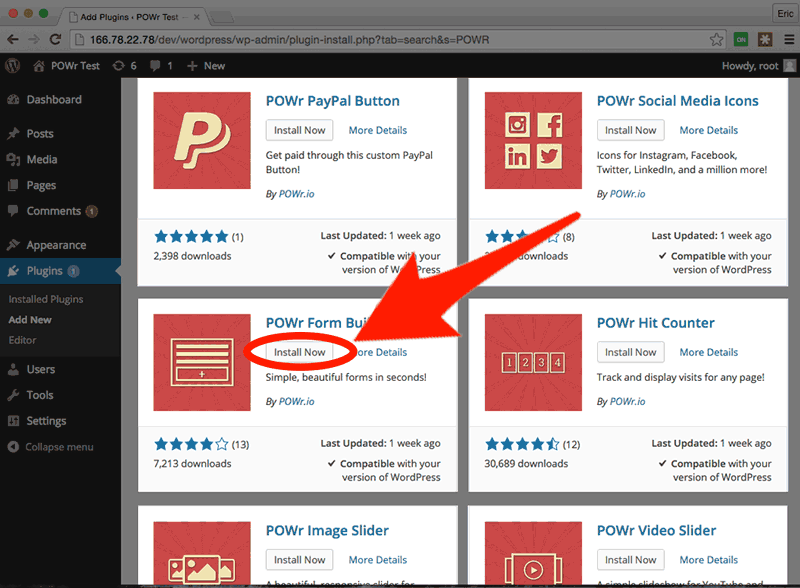Open the plugin Editor submenu item
The image size is (800, 588).
click(x=22, y=340)
